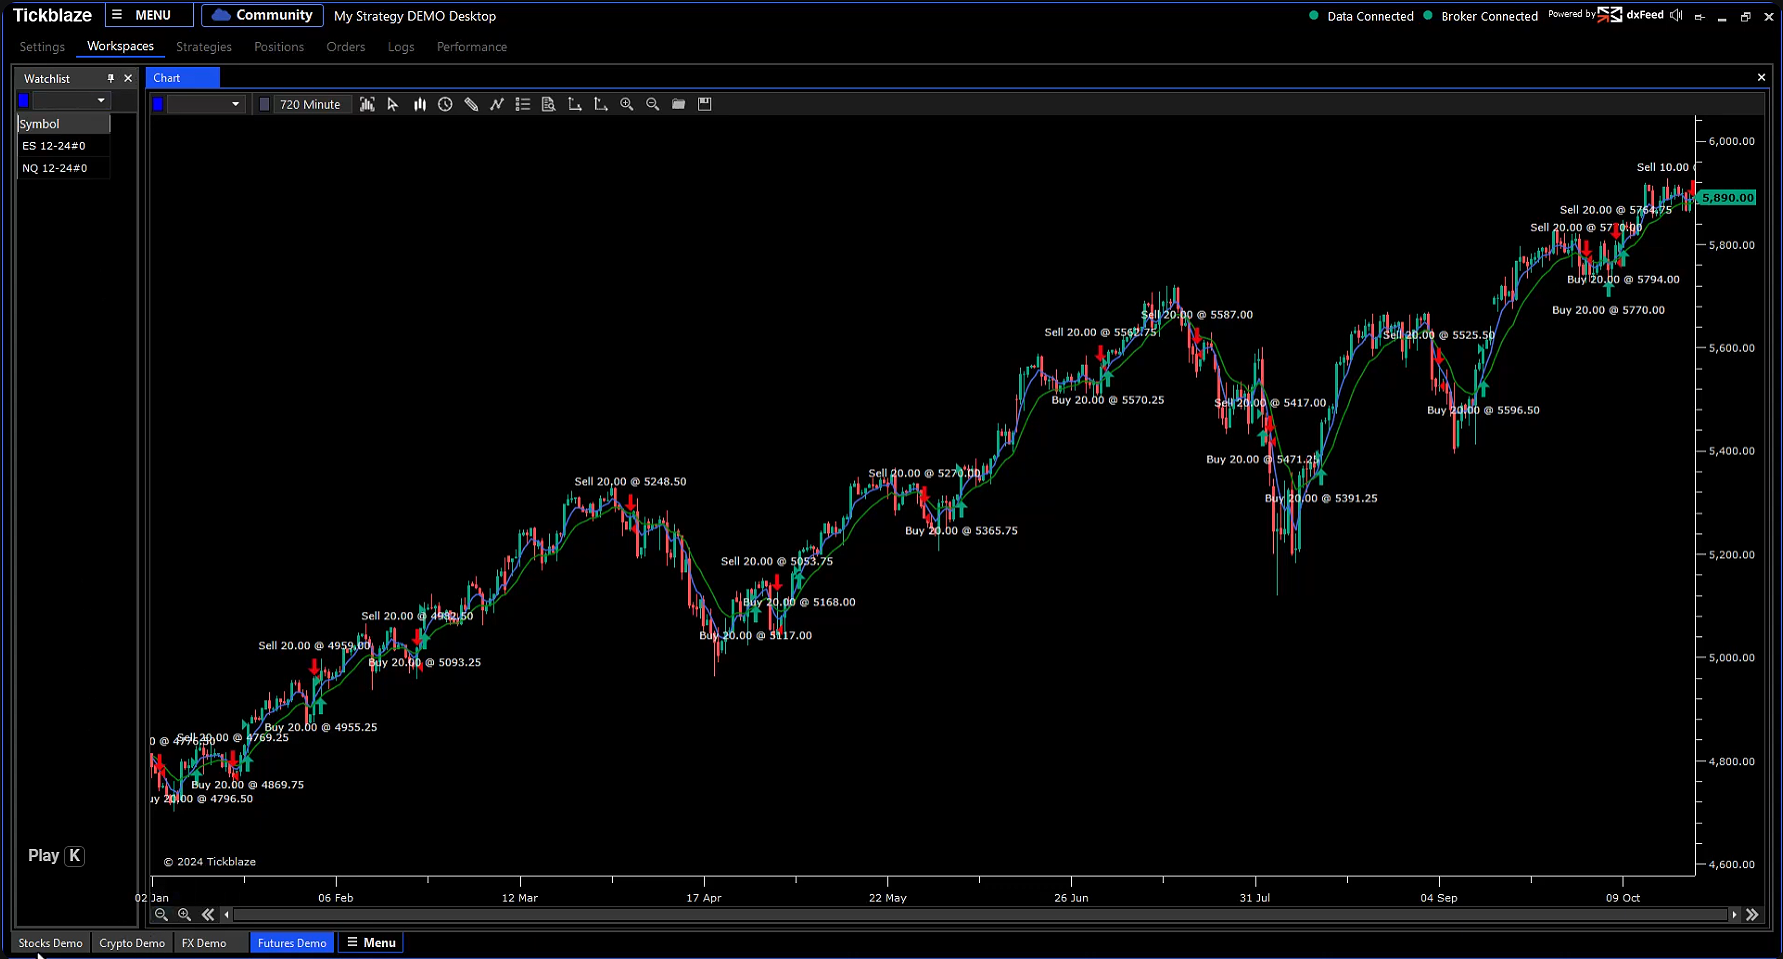Open chart template with the folder icon

coord(679,104)
